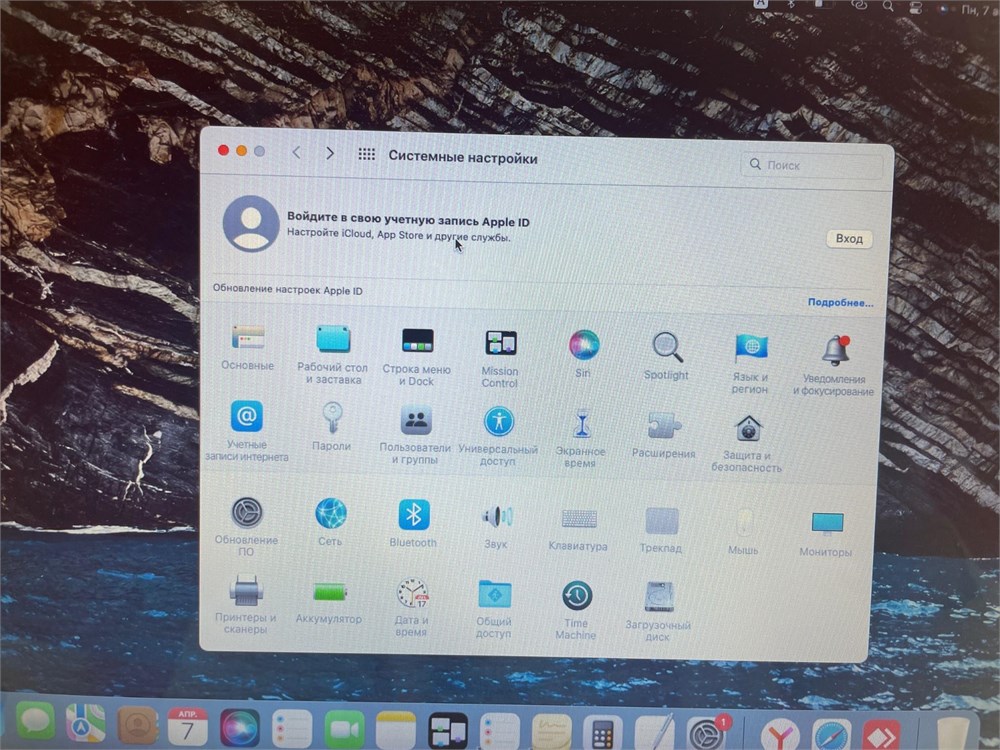The width and height of the screenshot is (1000, 750).
Task: Open the Звук sound pane
Action: point(496,526)
